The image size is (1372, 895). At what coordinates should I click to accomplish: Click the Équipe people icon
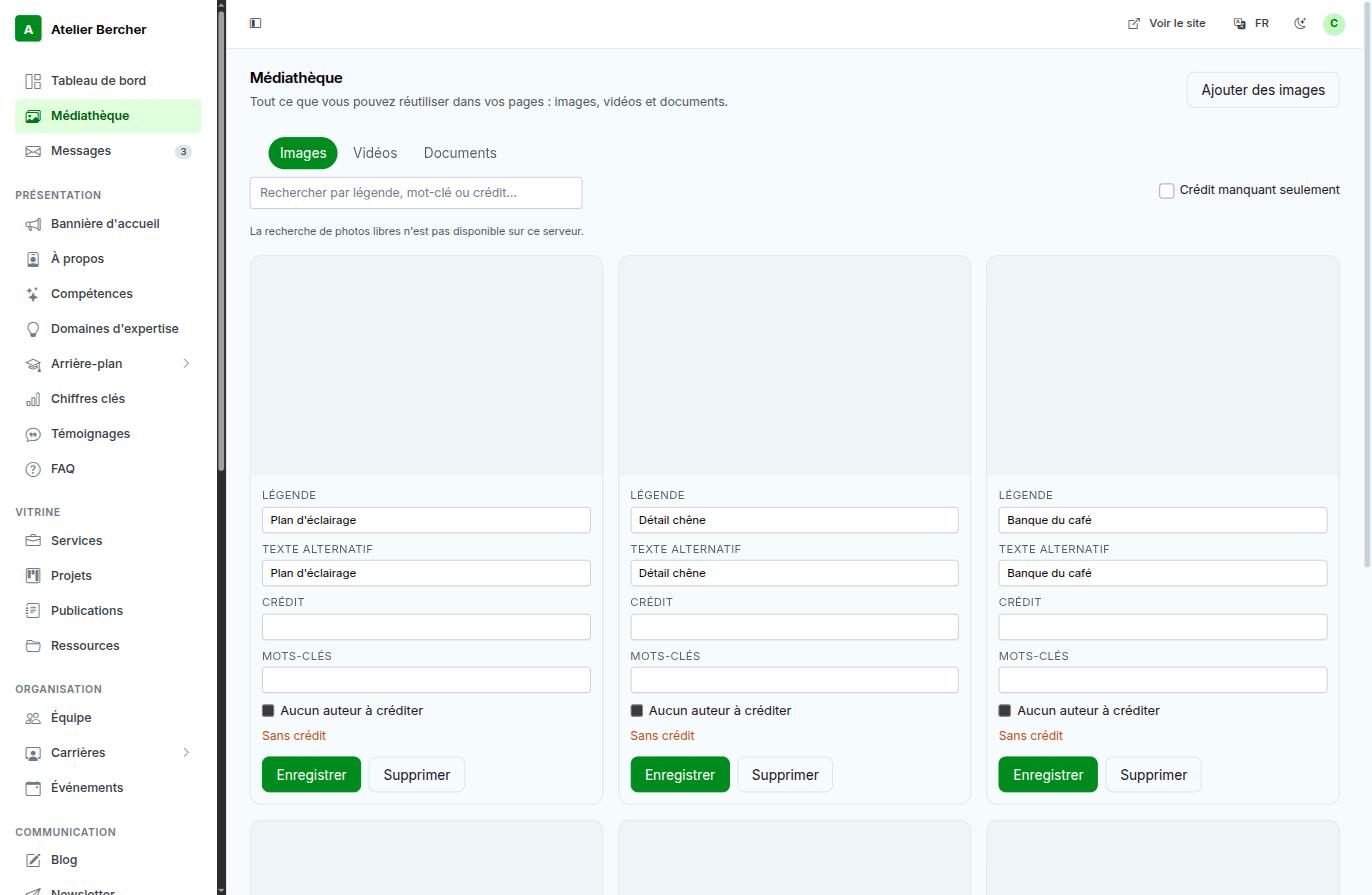pyautogui.click(x=33, y=718)
